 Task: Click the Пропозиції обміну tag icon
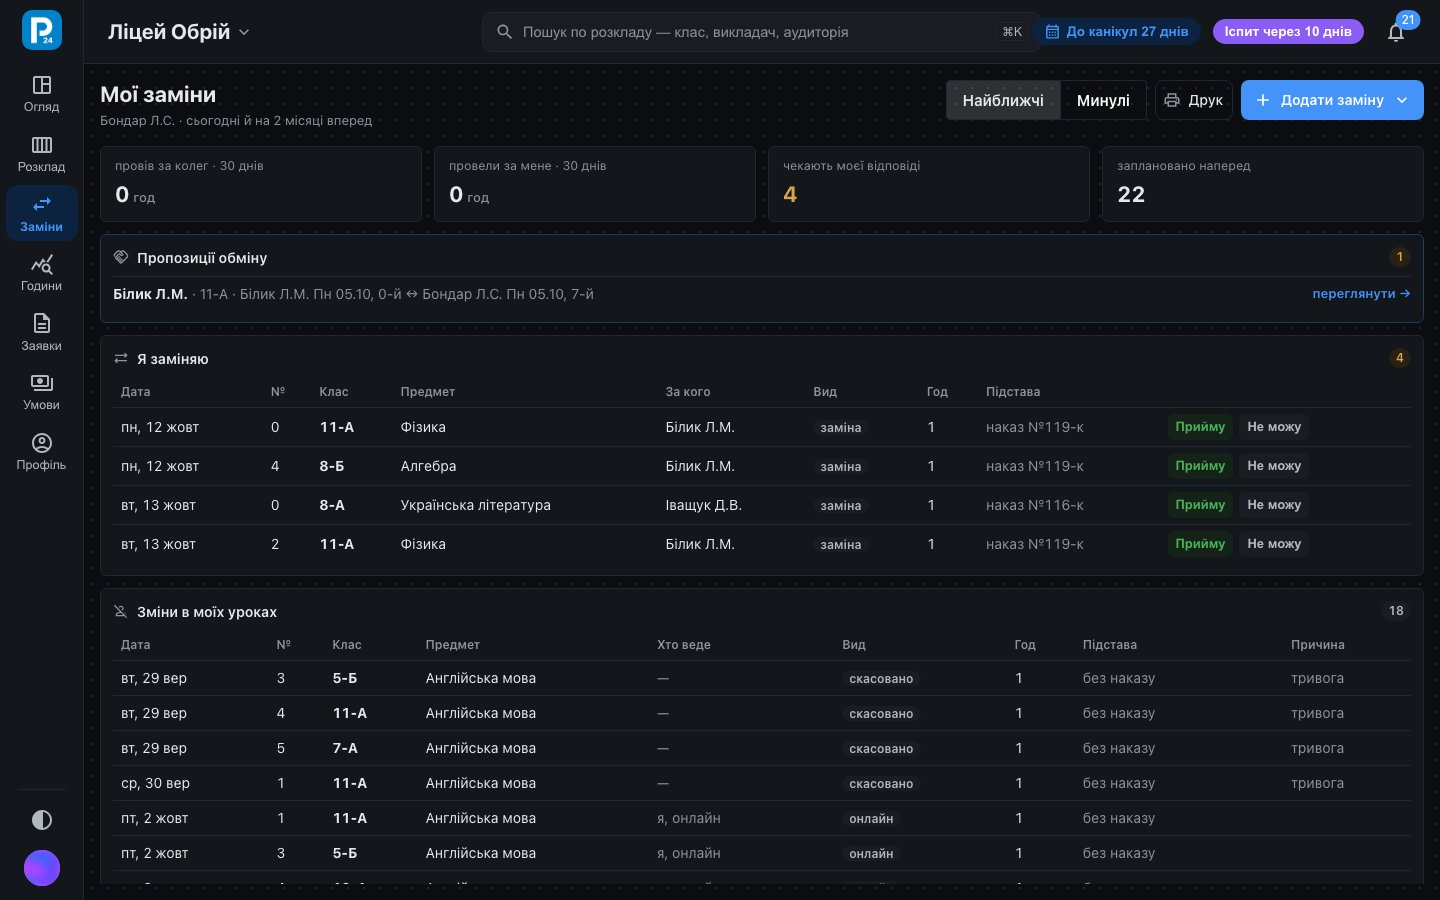[121, 257]
